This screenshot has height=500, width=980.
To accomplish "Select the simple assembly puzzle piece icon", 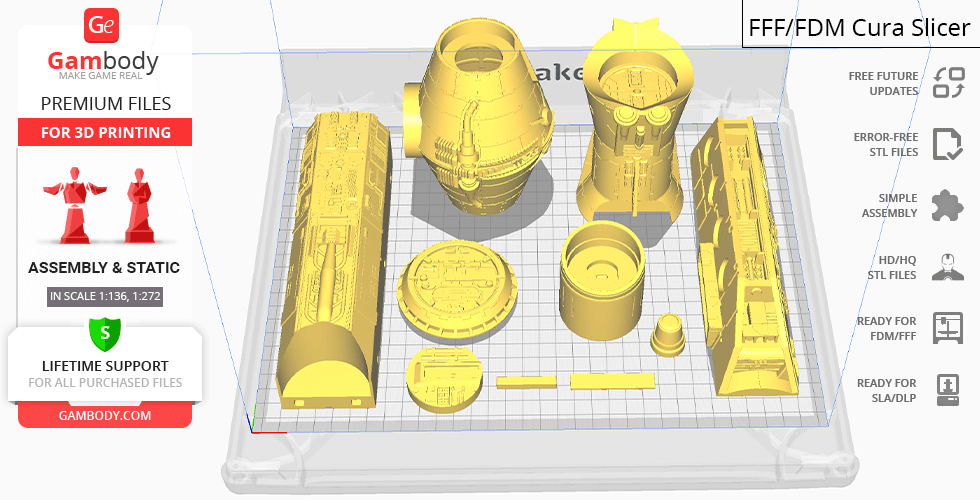I will 947,206.
